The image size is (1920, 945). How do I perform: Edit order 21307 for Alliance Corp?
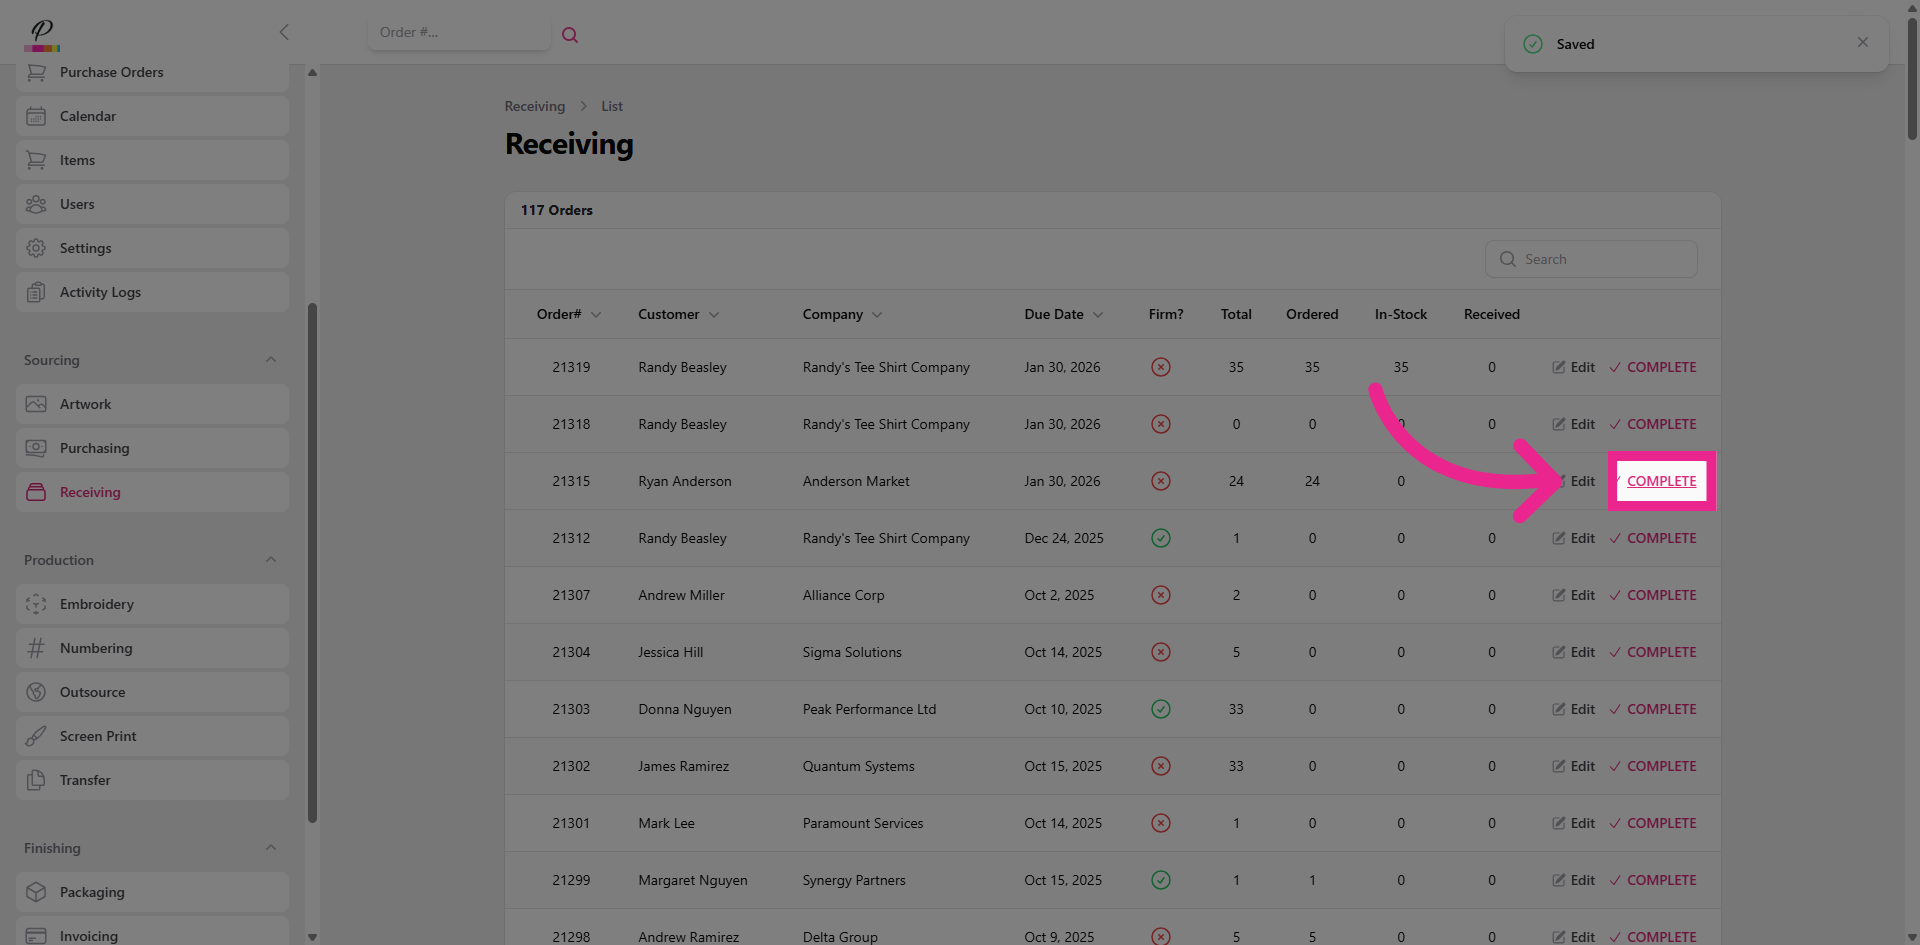coord(1574,595)
